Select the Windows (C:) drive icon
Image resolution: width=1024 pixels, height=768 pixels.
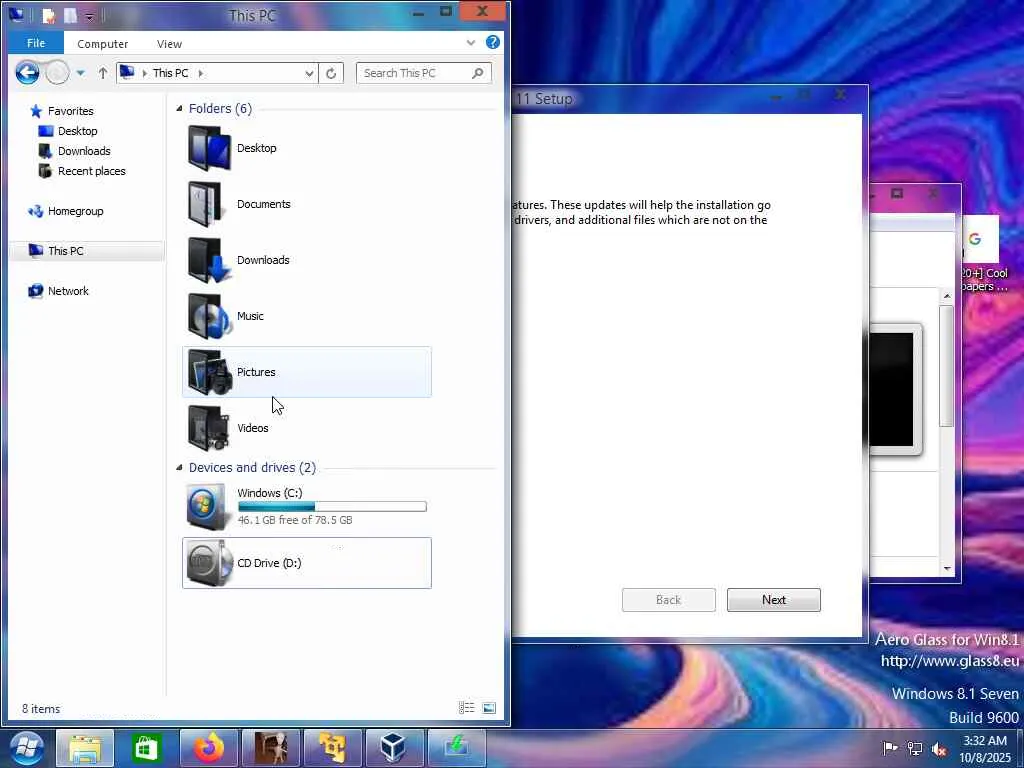pos(208,507)
